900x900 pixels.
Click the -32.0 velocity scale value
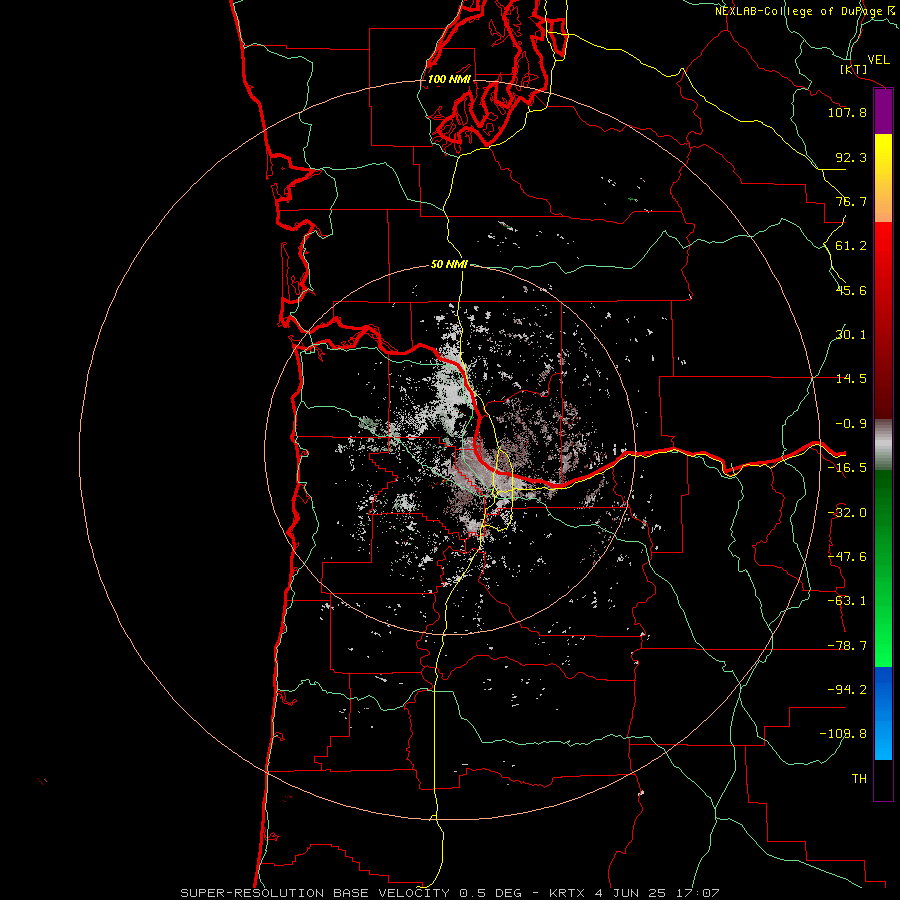pos(847,513)
